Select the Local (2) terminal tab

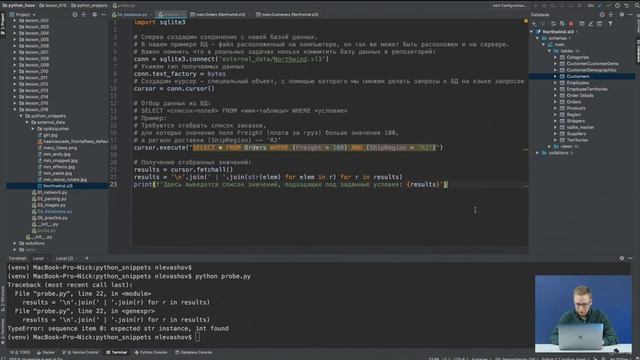click(x=64, y=258)
